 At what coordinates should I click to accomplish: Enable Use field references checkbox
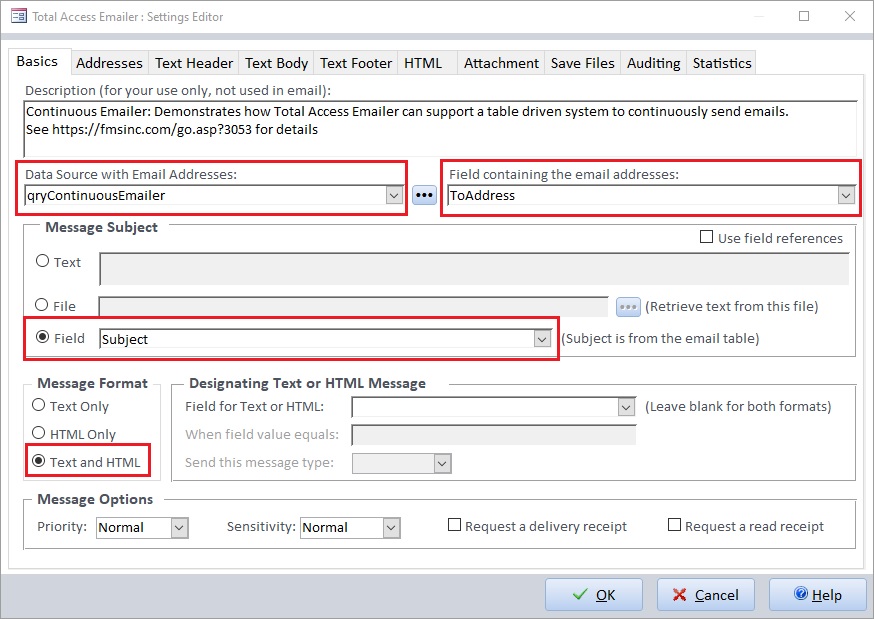coord(707,238)
